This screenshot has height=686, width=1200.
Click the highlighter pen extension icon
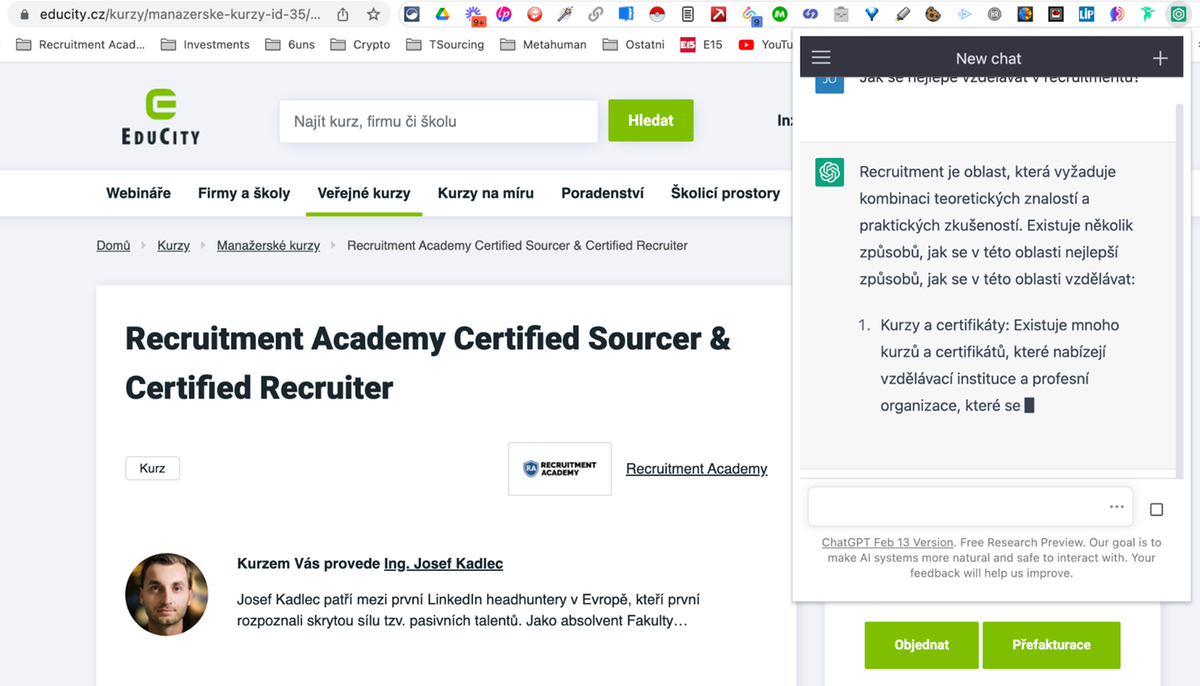pos(903,15)
